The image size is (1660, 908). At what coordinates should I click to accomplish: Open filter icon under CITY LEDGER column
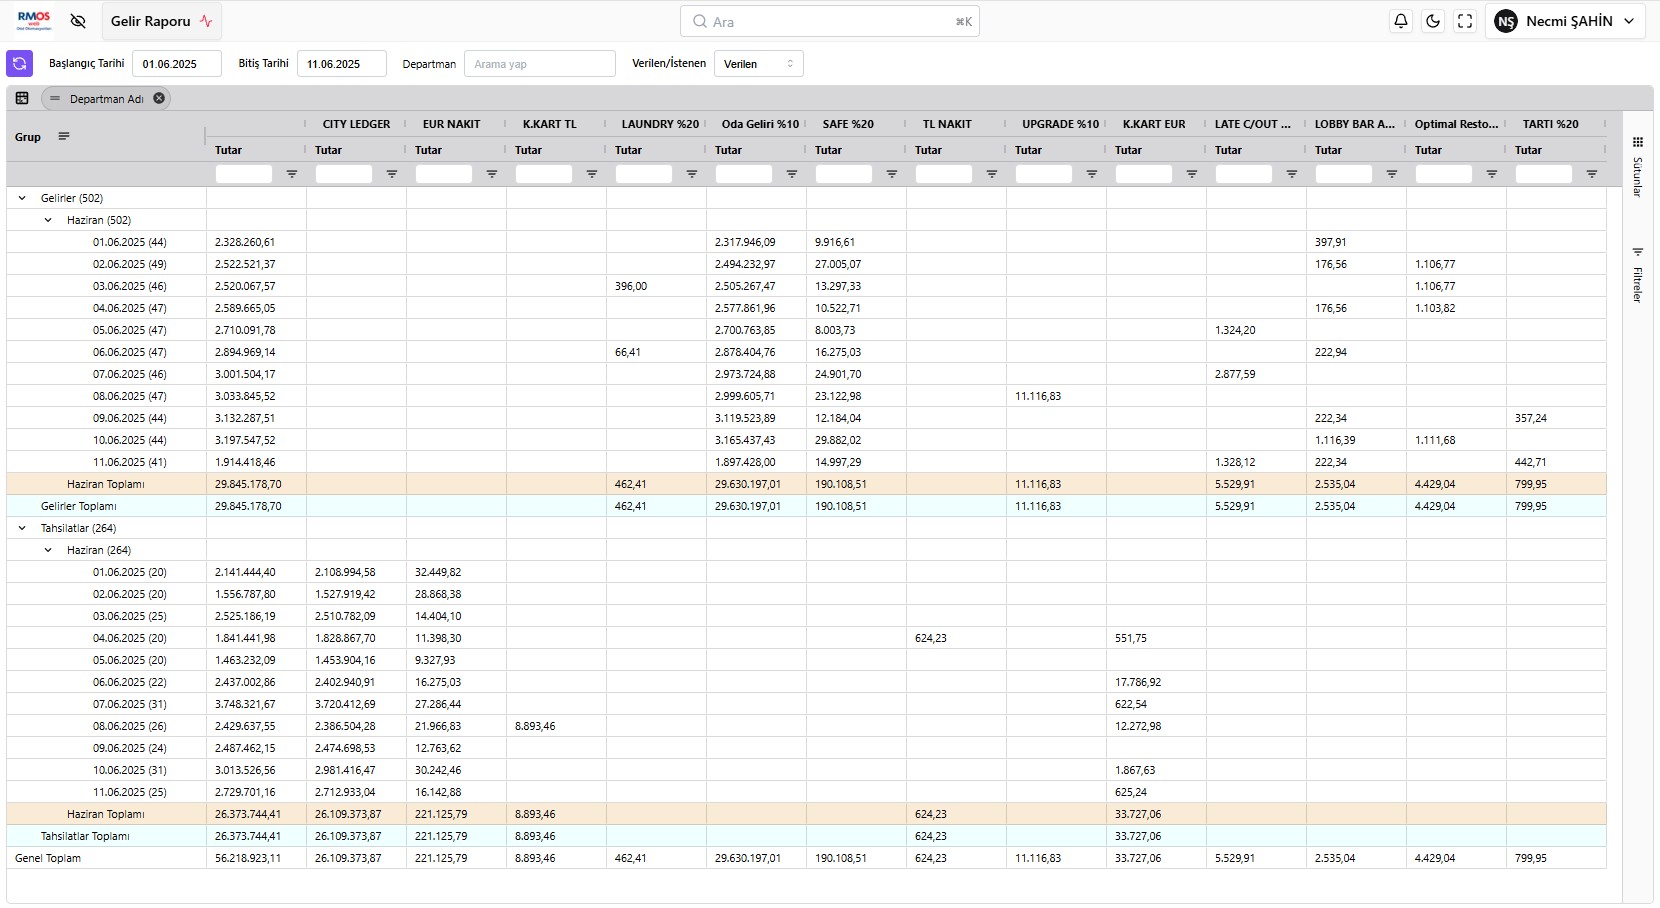(x=392, y=174)
